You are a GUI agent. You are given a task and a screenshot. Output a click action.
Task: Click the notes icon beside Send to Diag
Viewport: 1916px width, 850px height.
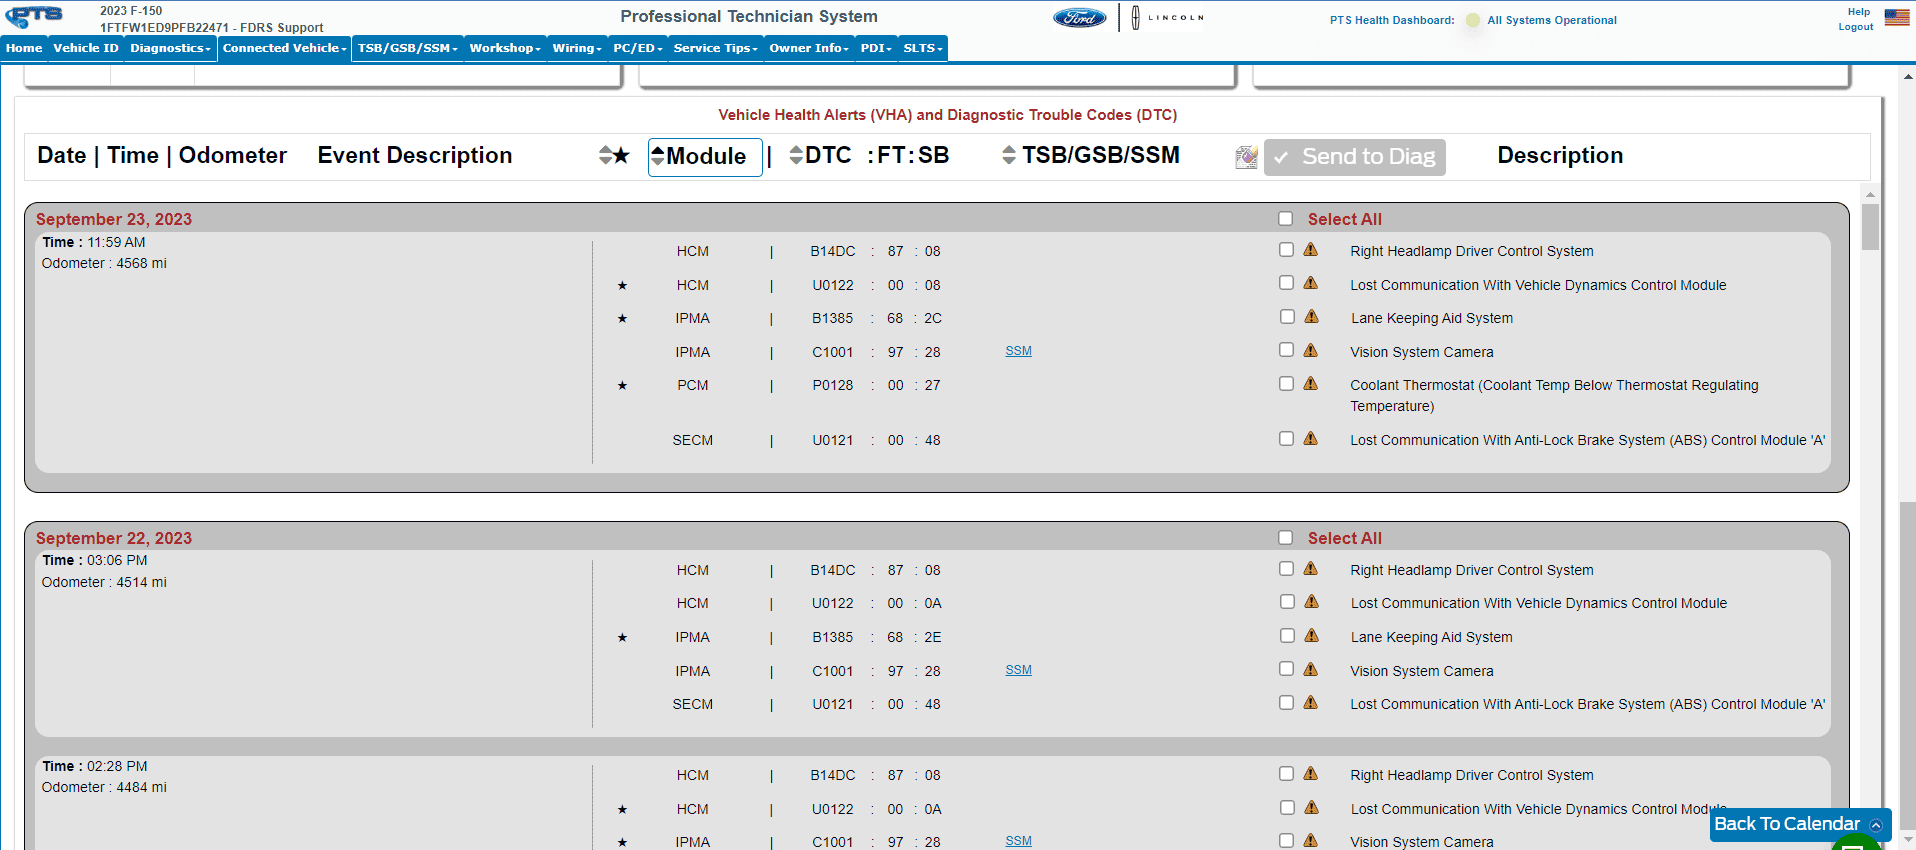(x=1246, y=157)
